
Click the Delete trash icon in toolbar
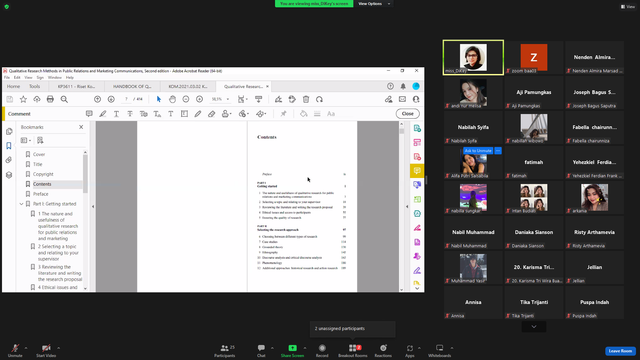(306, 99)
